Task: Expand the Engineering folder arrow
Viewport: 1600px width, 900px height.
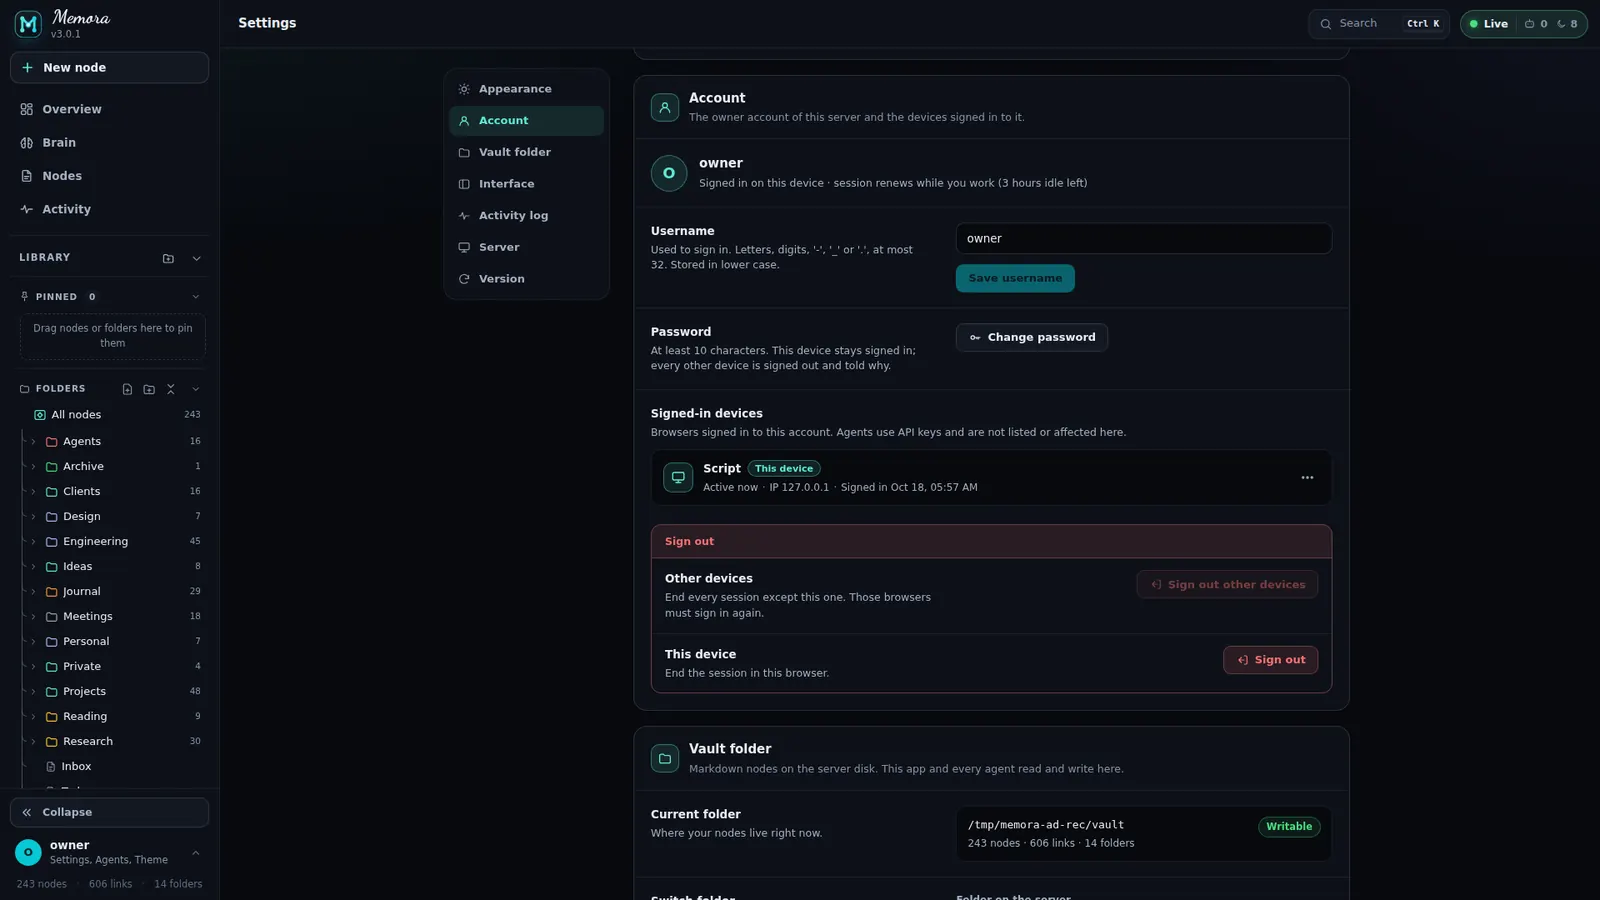Action: 33,541
